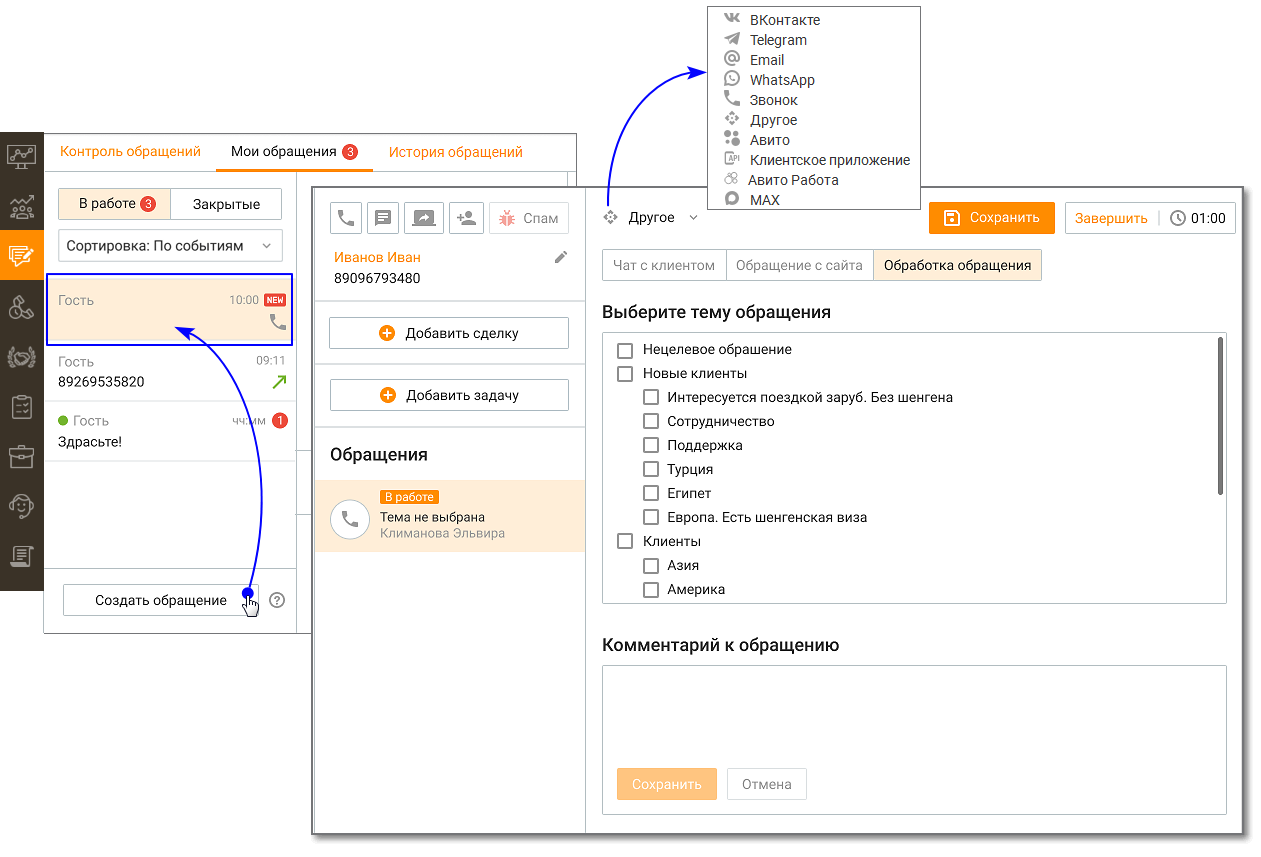Screen dimensions: 1261x857
Task: Open the people growth statistics sidebar icon
Action: click(21, 207)
